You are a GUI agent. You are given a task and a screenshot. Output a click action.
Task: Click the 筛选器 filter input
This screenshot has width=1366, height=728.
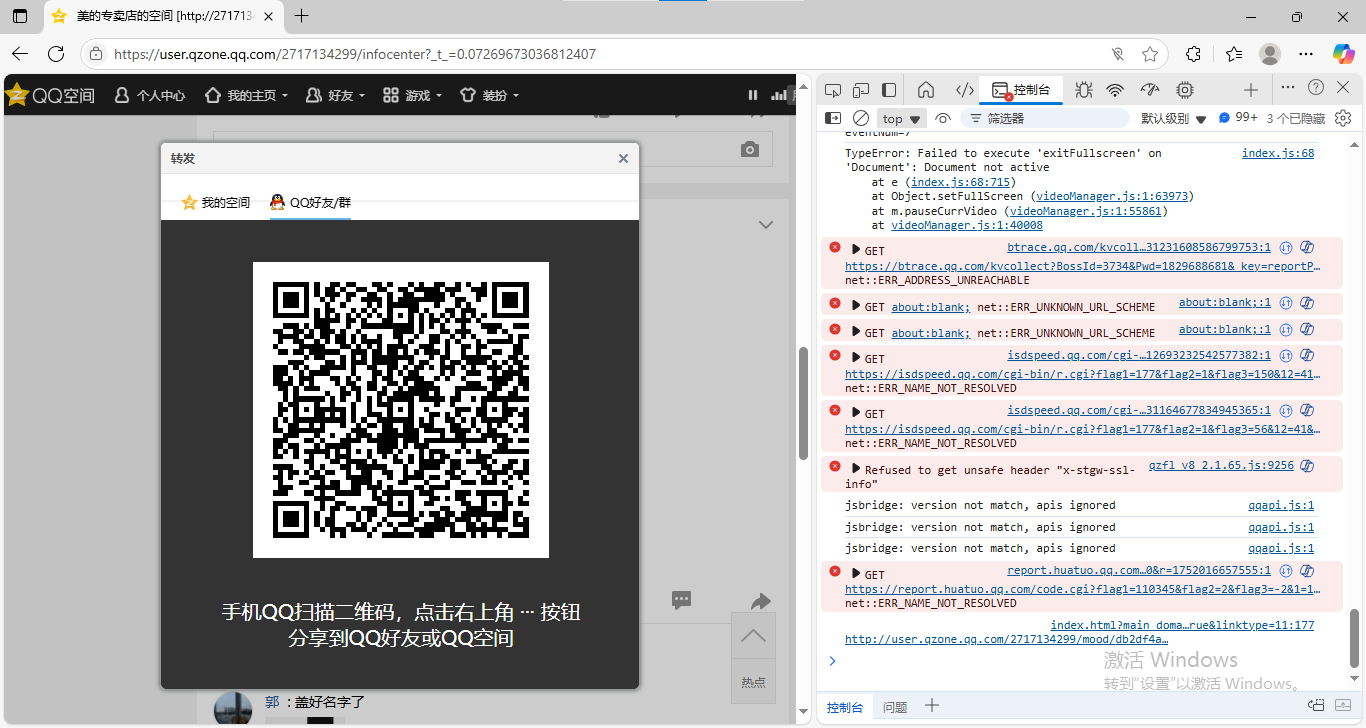coord(1045,118)
